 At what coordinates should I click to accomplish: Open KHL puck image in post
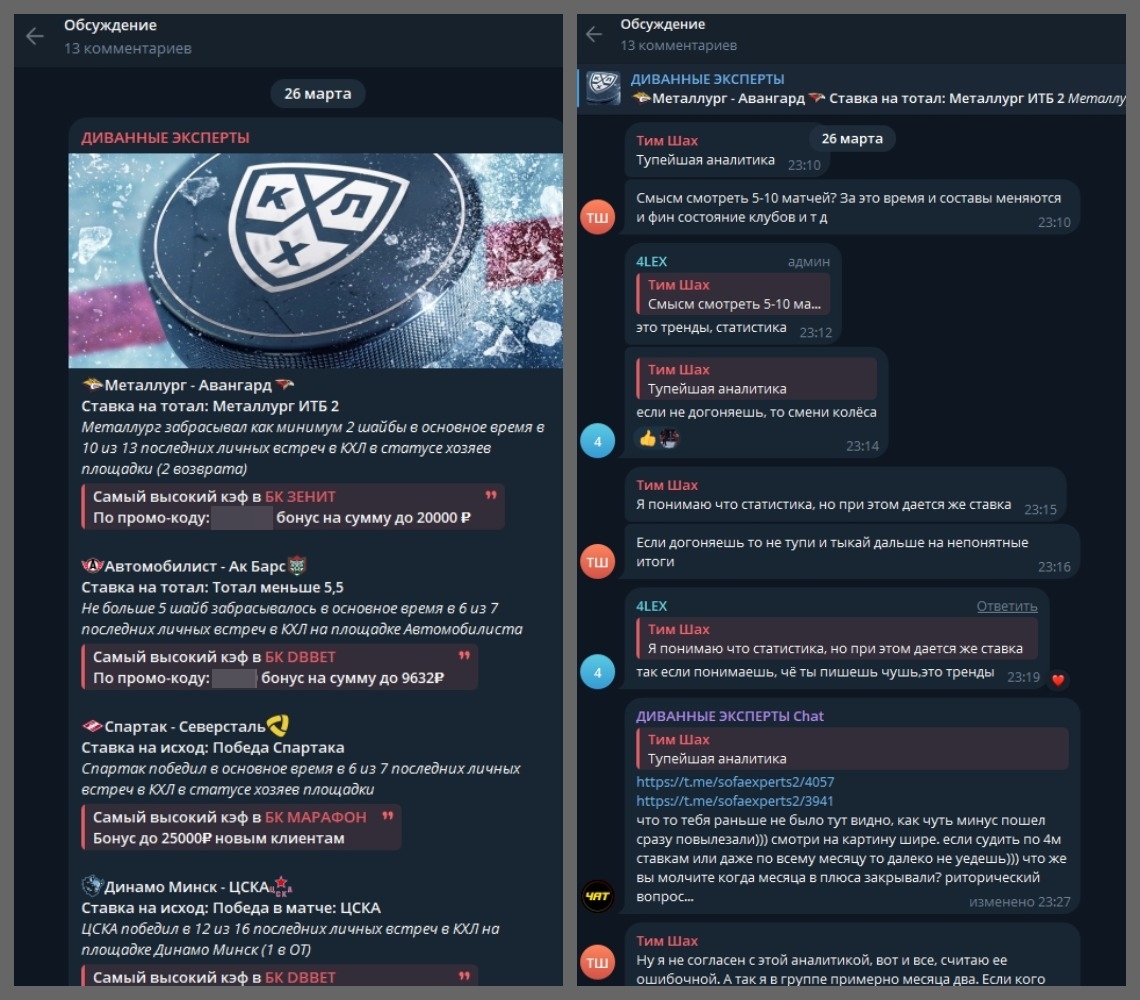(316, 260)
